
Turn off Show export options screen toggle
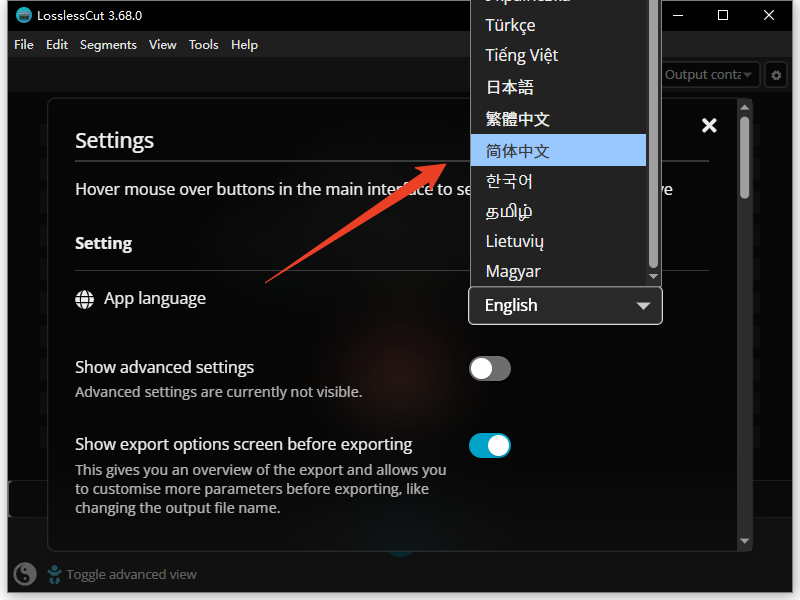(490, 445)
